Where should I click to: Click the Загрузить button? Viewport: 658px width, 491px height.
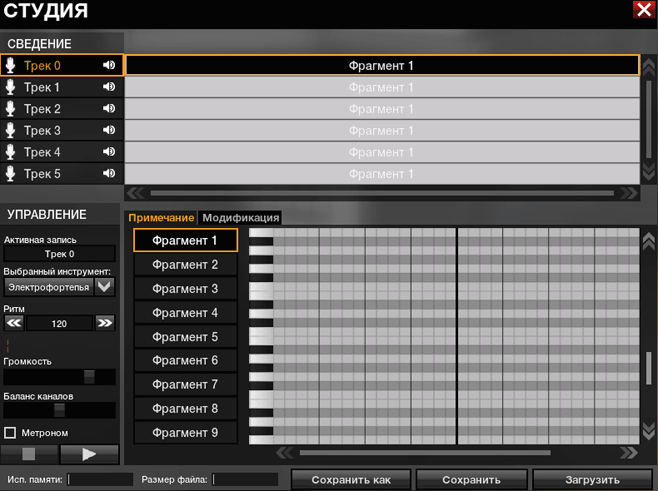[592, 480]
